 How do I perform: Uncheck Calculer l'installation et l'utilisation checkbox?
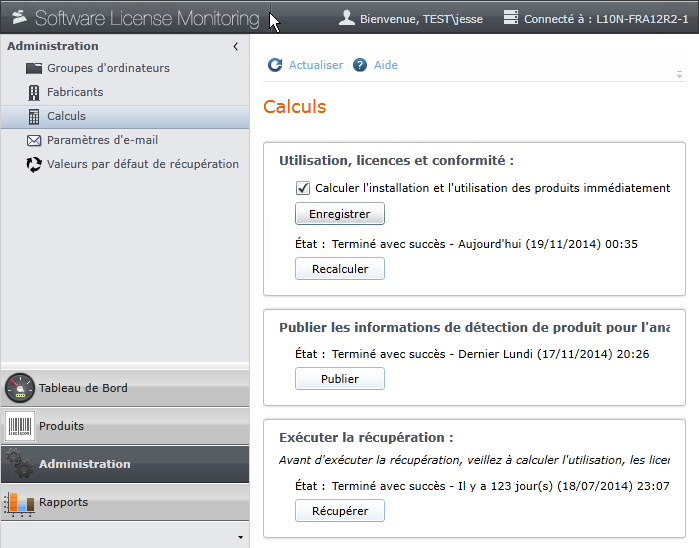[303, 188]
